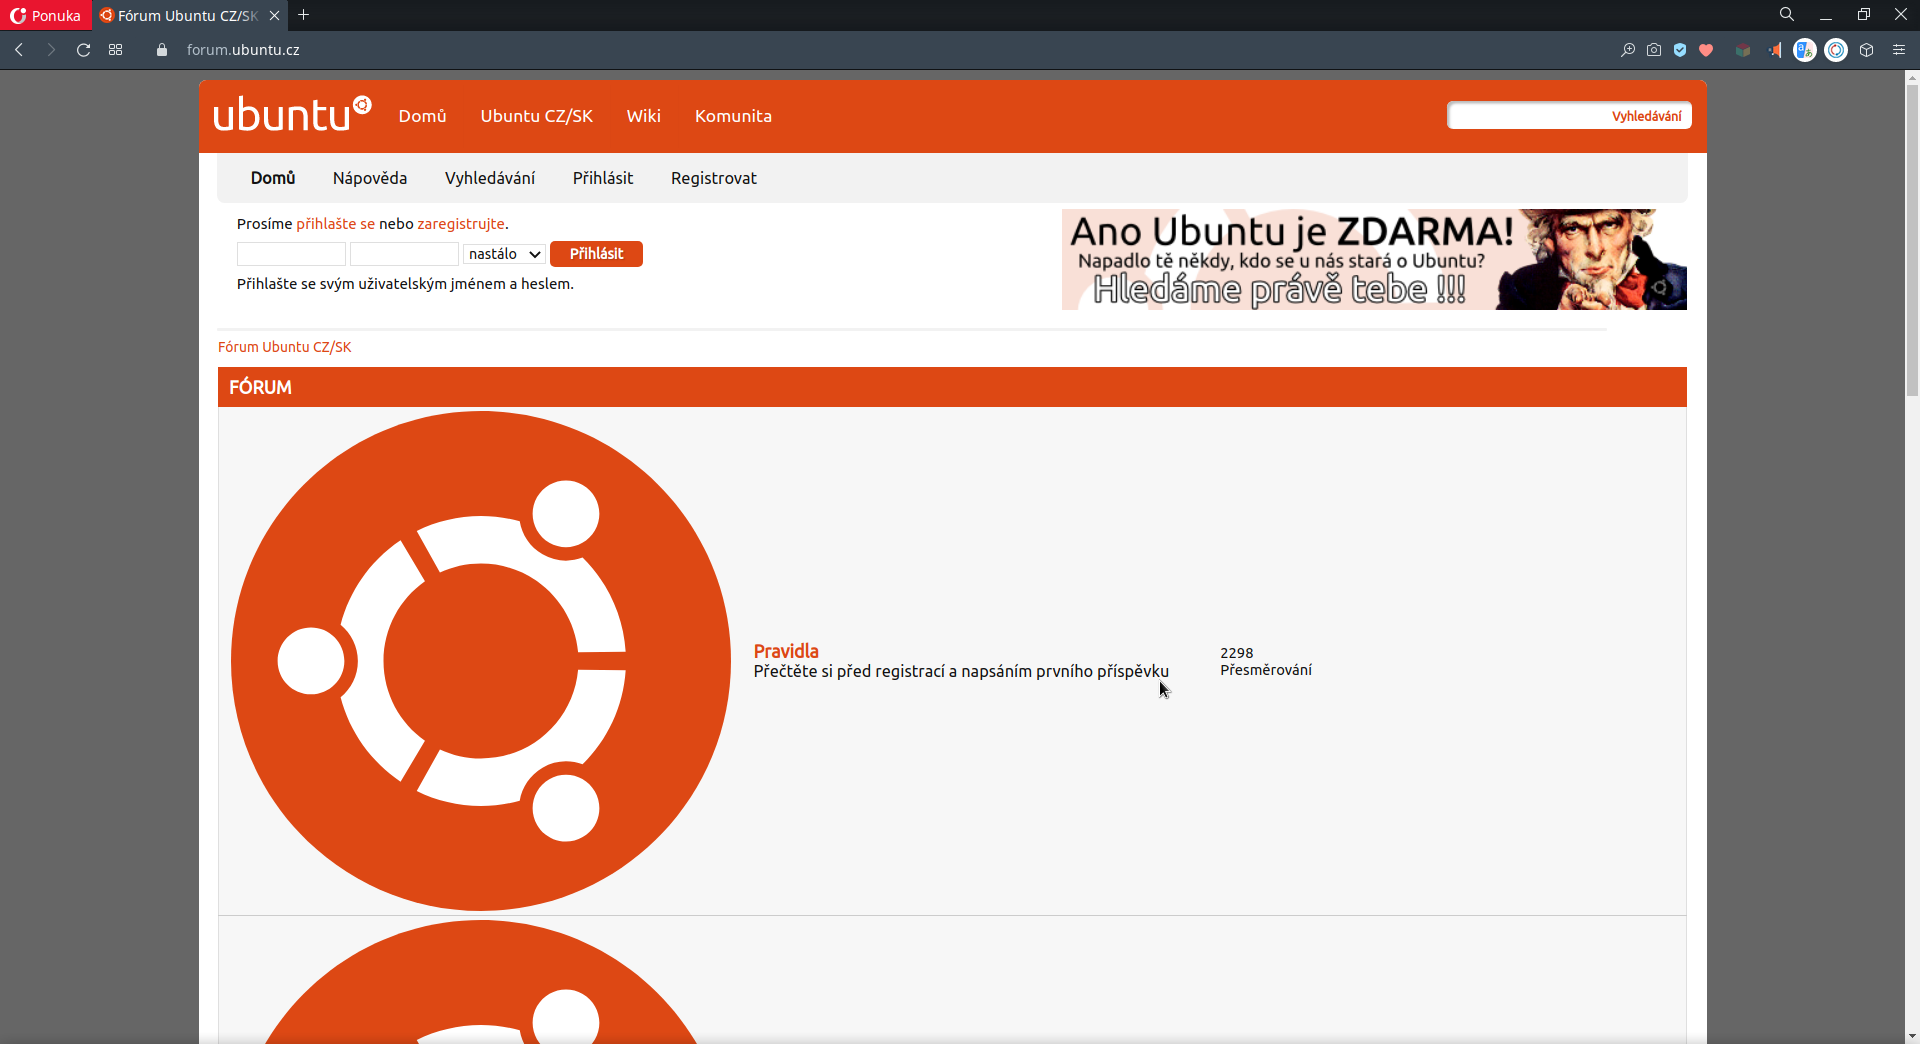Open the megaphone extension icon

1775,50
